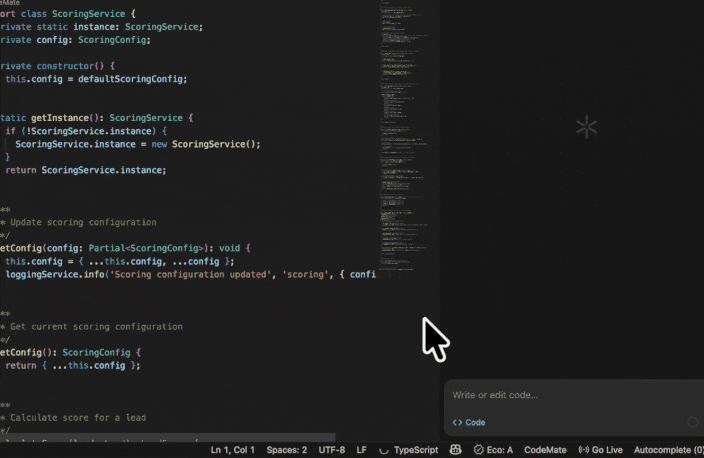The width and height of the screenshot is (704, 458).
Task: Click the code minimap overview
Action: click(404, 135)
